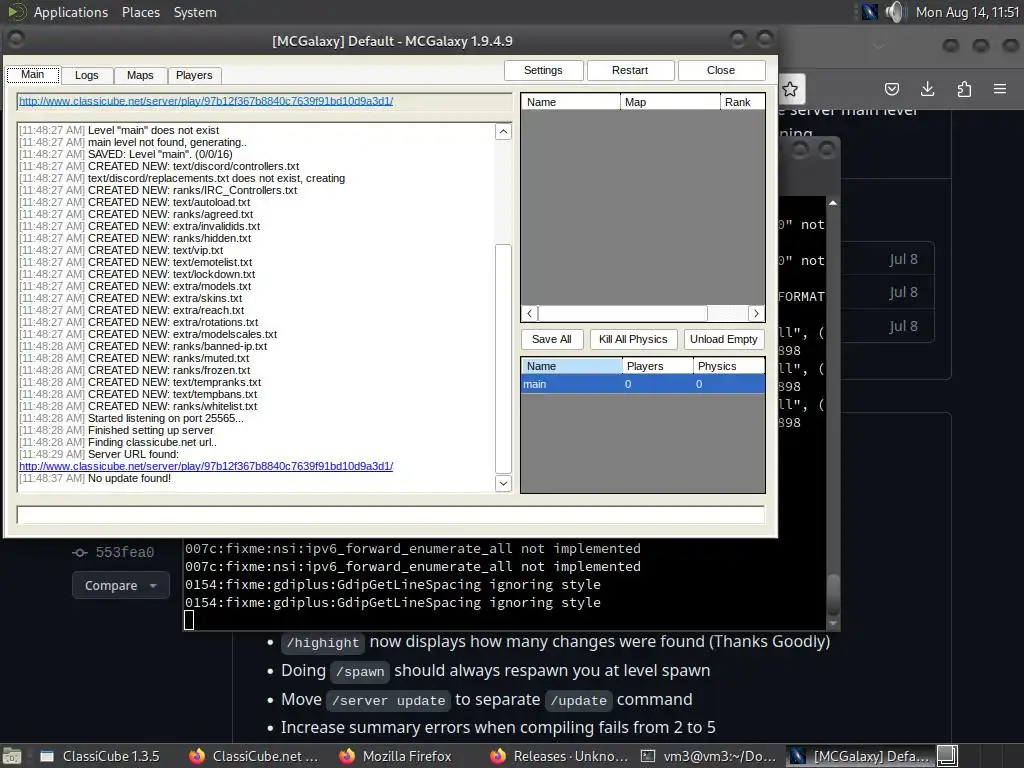This screenshot has height=768, width=1024.
Task: Sort levels by Name column header
Action: click(x=571, y=366)
